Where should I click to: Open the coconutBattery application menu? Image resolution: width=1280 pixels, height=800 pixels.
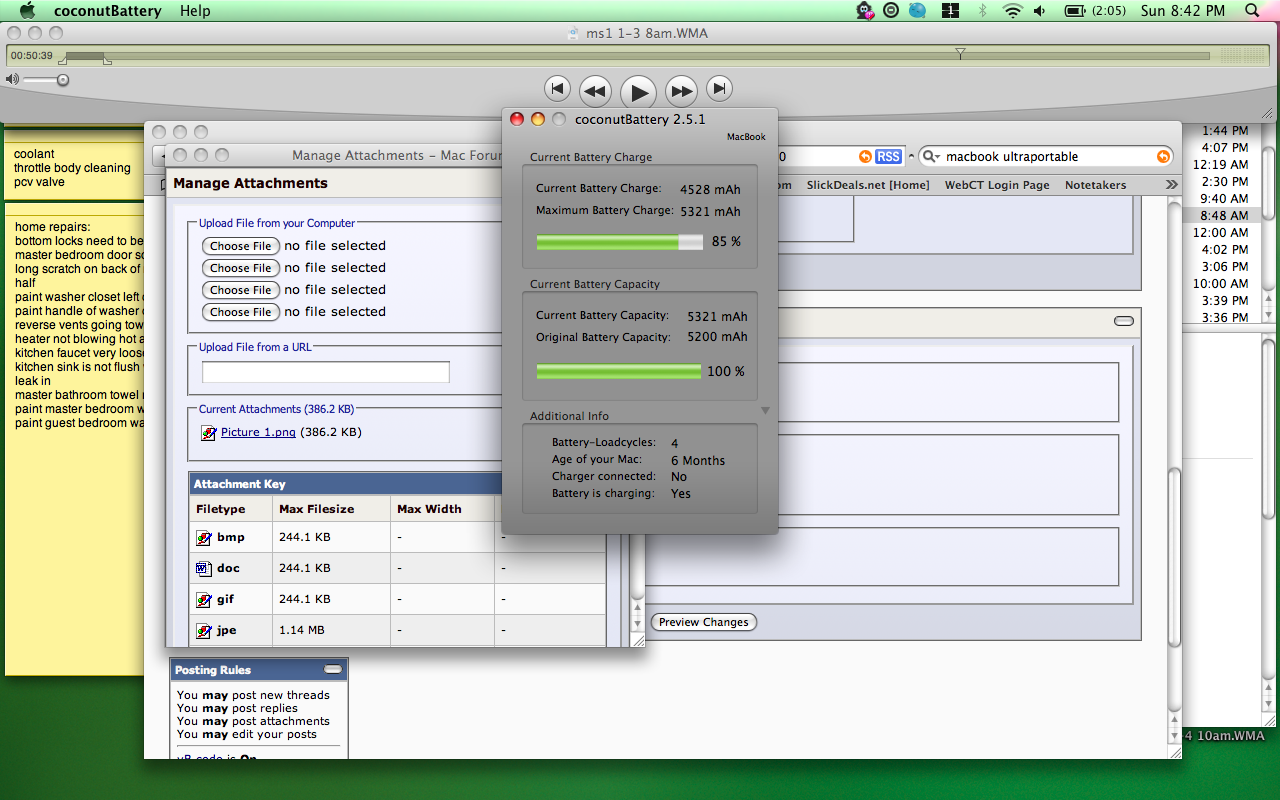click(108, 11)
